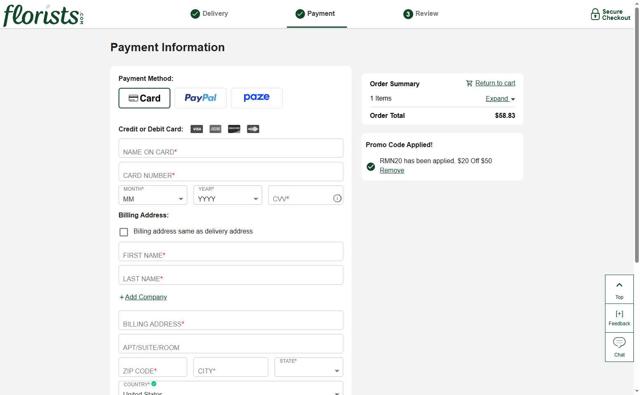The image size is (640, 395).
Task: Select Card payment method
Action: point(144,98)
